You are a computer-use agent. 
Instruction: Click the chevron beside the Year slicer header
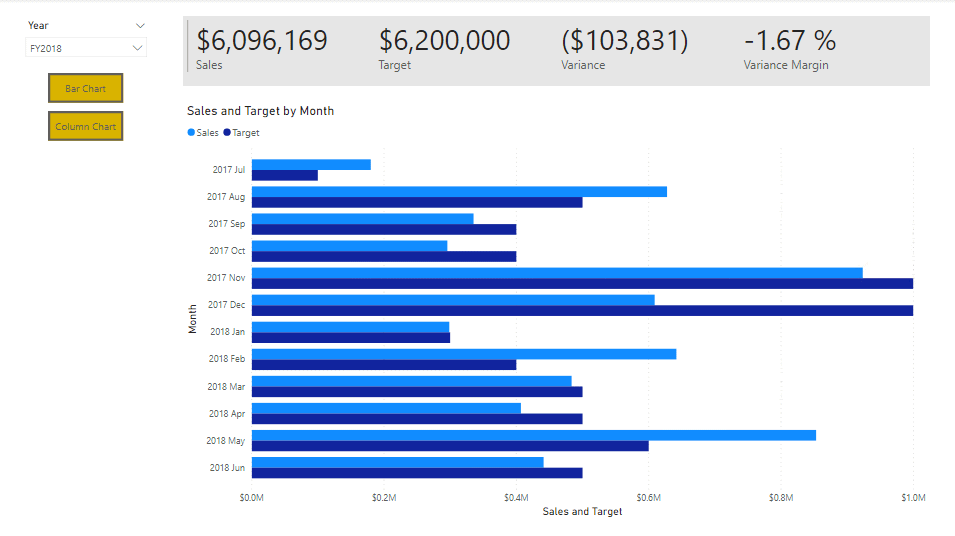click(x=140, y=25)
